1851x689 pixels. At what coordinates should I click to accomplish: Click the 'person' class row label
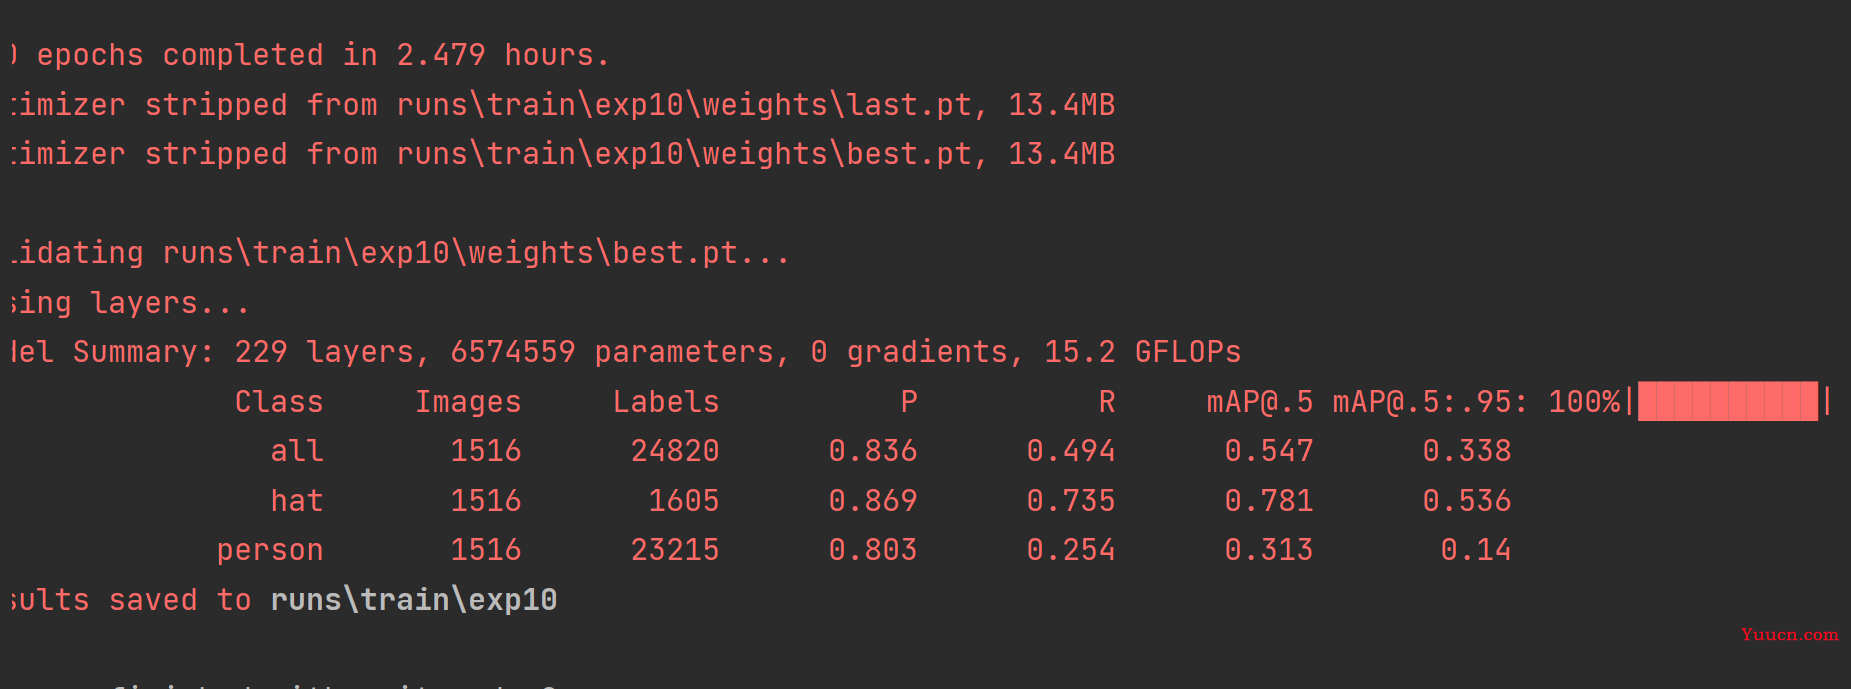pos(270,550)
